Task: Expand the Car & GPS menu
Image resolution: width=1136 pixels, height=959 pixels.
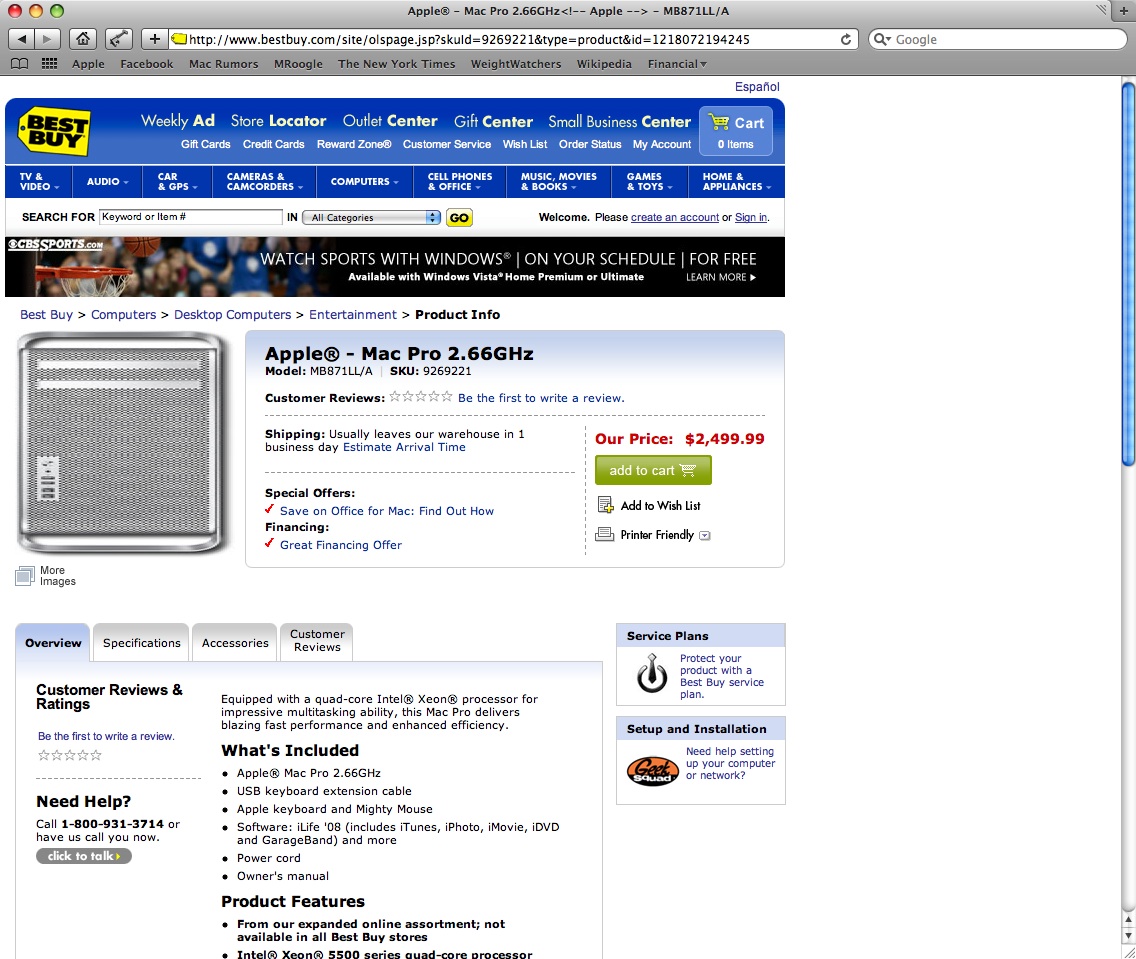Action: [178, 181]
